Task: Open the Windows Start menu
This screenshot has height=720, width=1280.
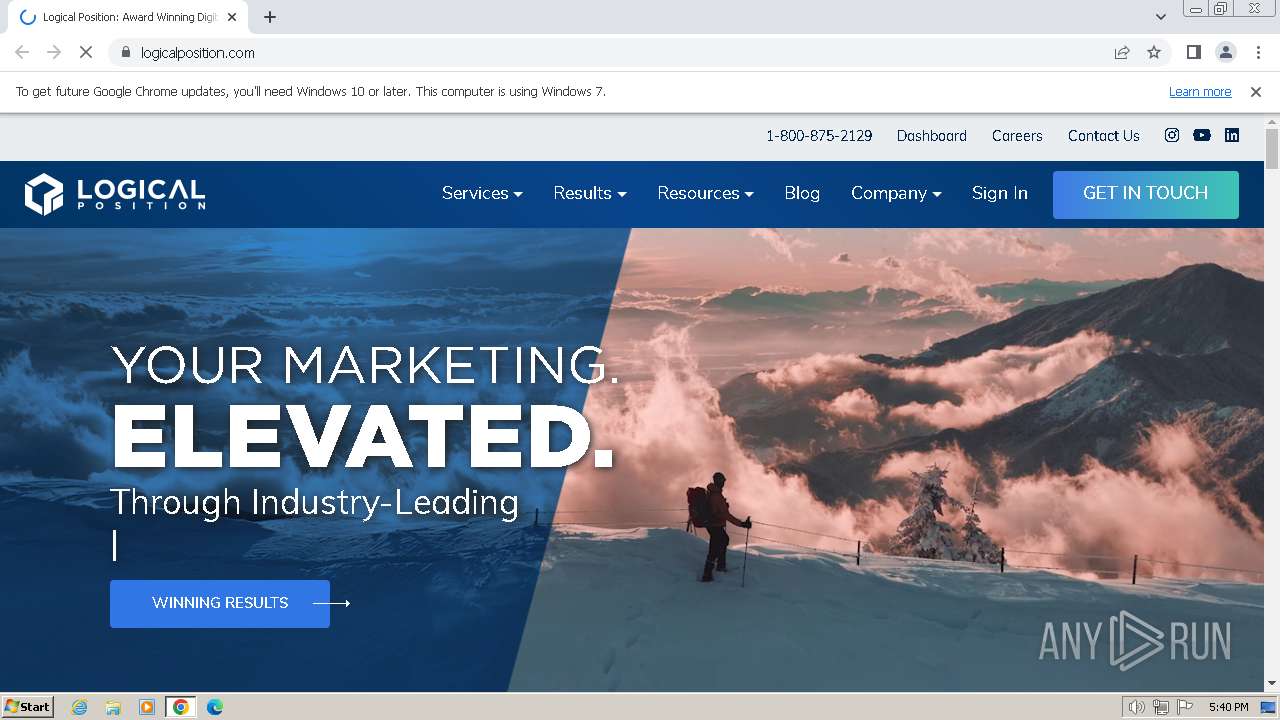Action: pyautogui.click(x=27, y=707)
